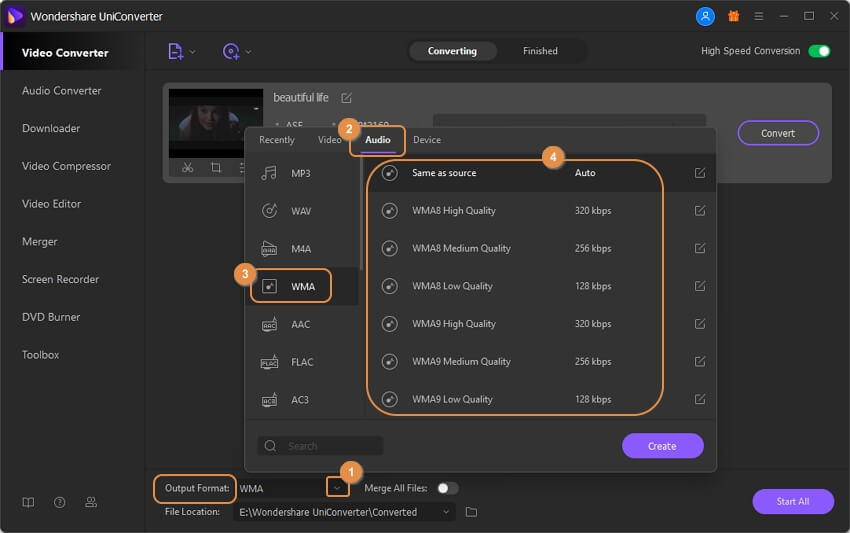Open the user guide book icon
850x533 pixels.
click(x=28, y=502)
